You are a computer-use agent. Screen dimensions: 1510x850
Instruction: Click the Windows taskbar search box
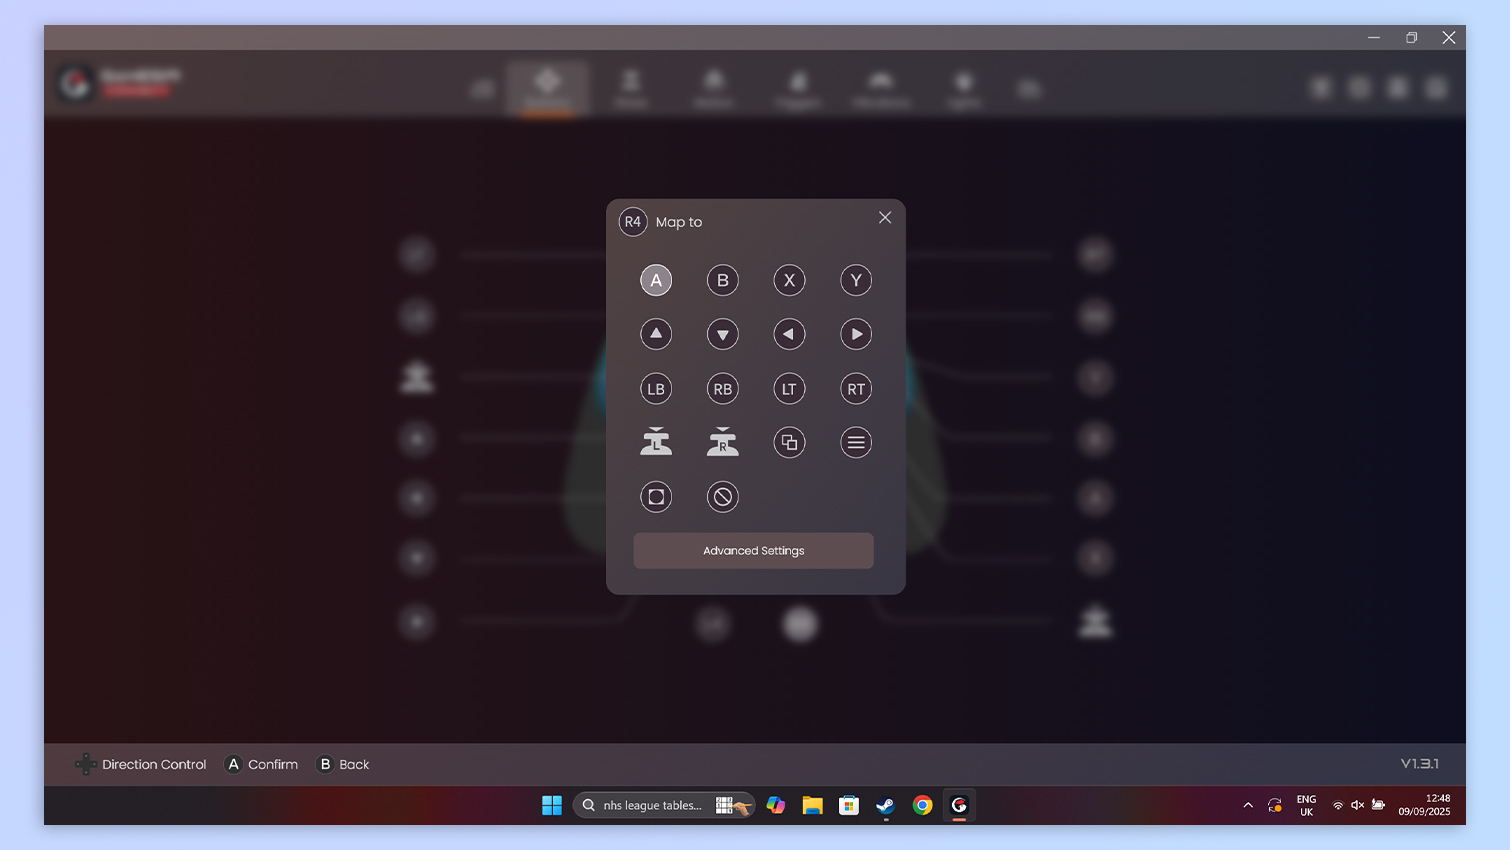(x=652, y=806)
